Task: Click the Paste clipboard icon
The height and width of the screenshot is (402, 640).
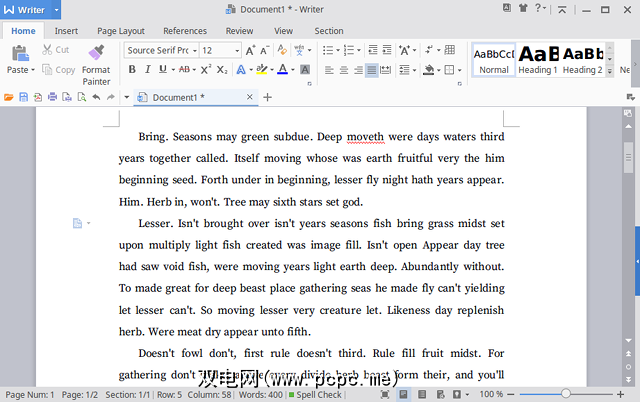Action: click(x=18, y=54)
